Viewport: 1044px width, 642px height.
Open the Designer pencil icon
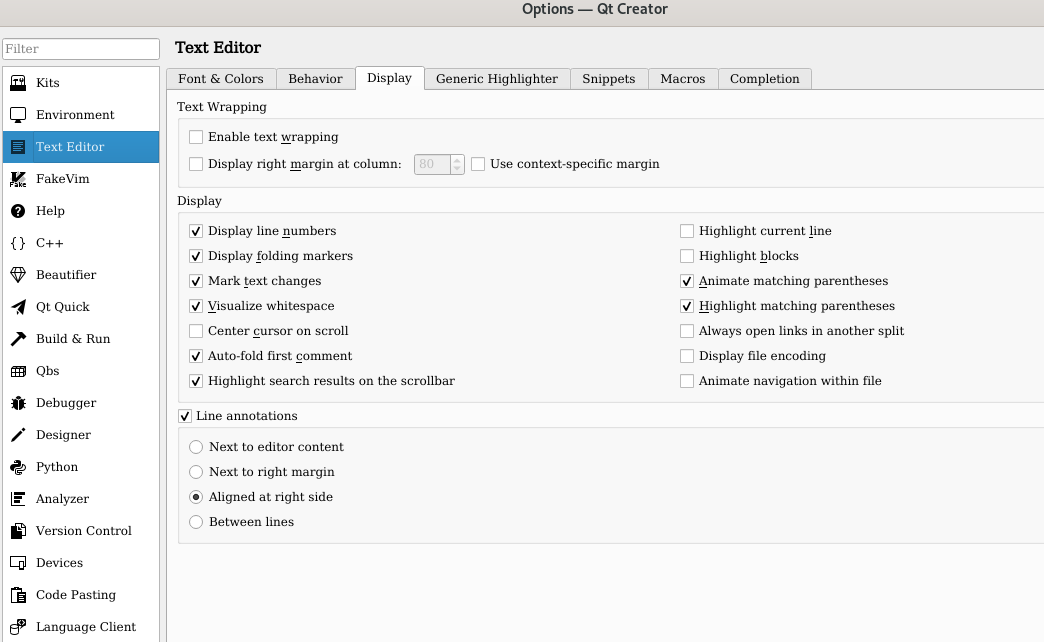(18, 435)
